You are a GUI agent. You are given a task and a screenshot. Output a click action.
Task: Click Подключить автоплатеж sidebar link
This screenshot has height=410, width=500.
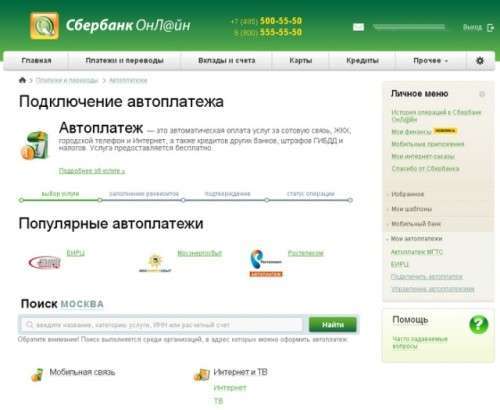[x=427, y=277]
